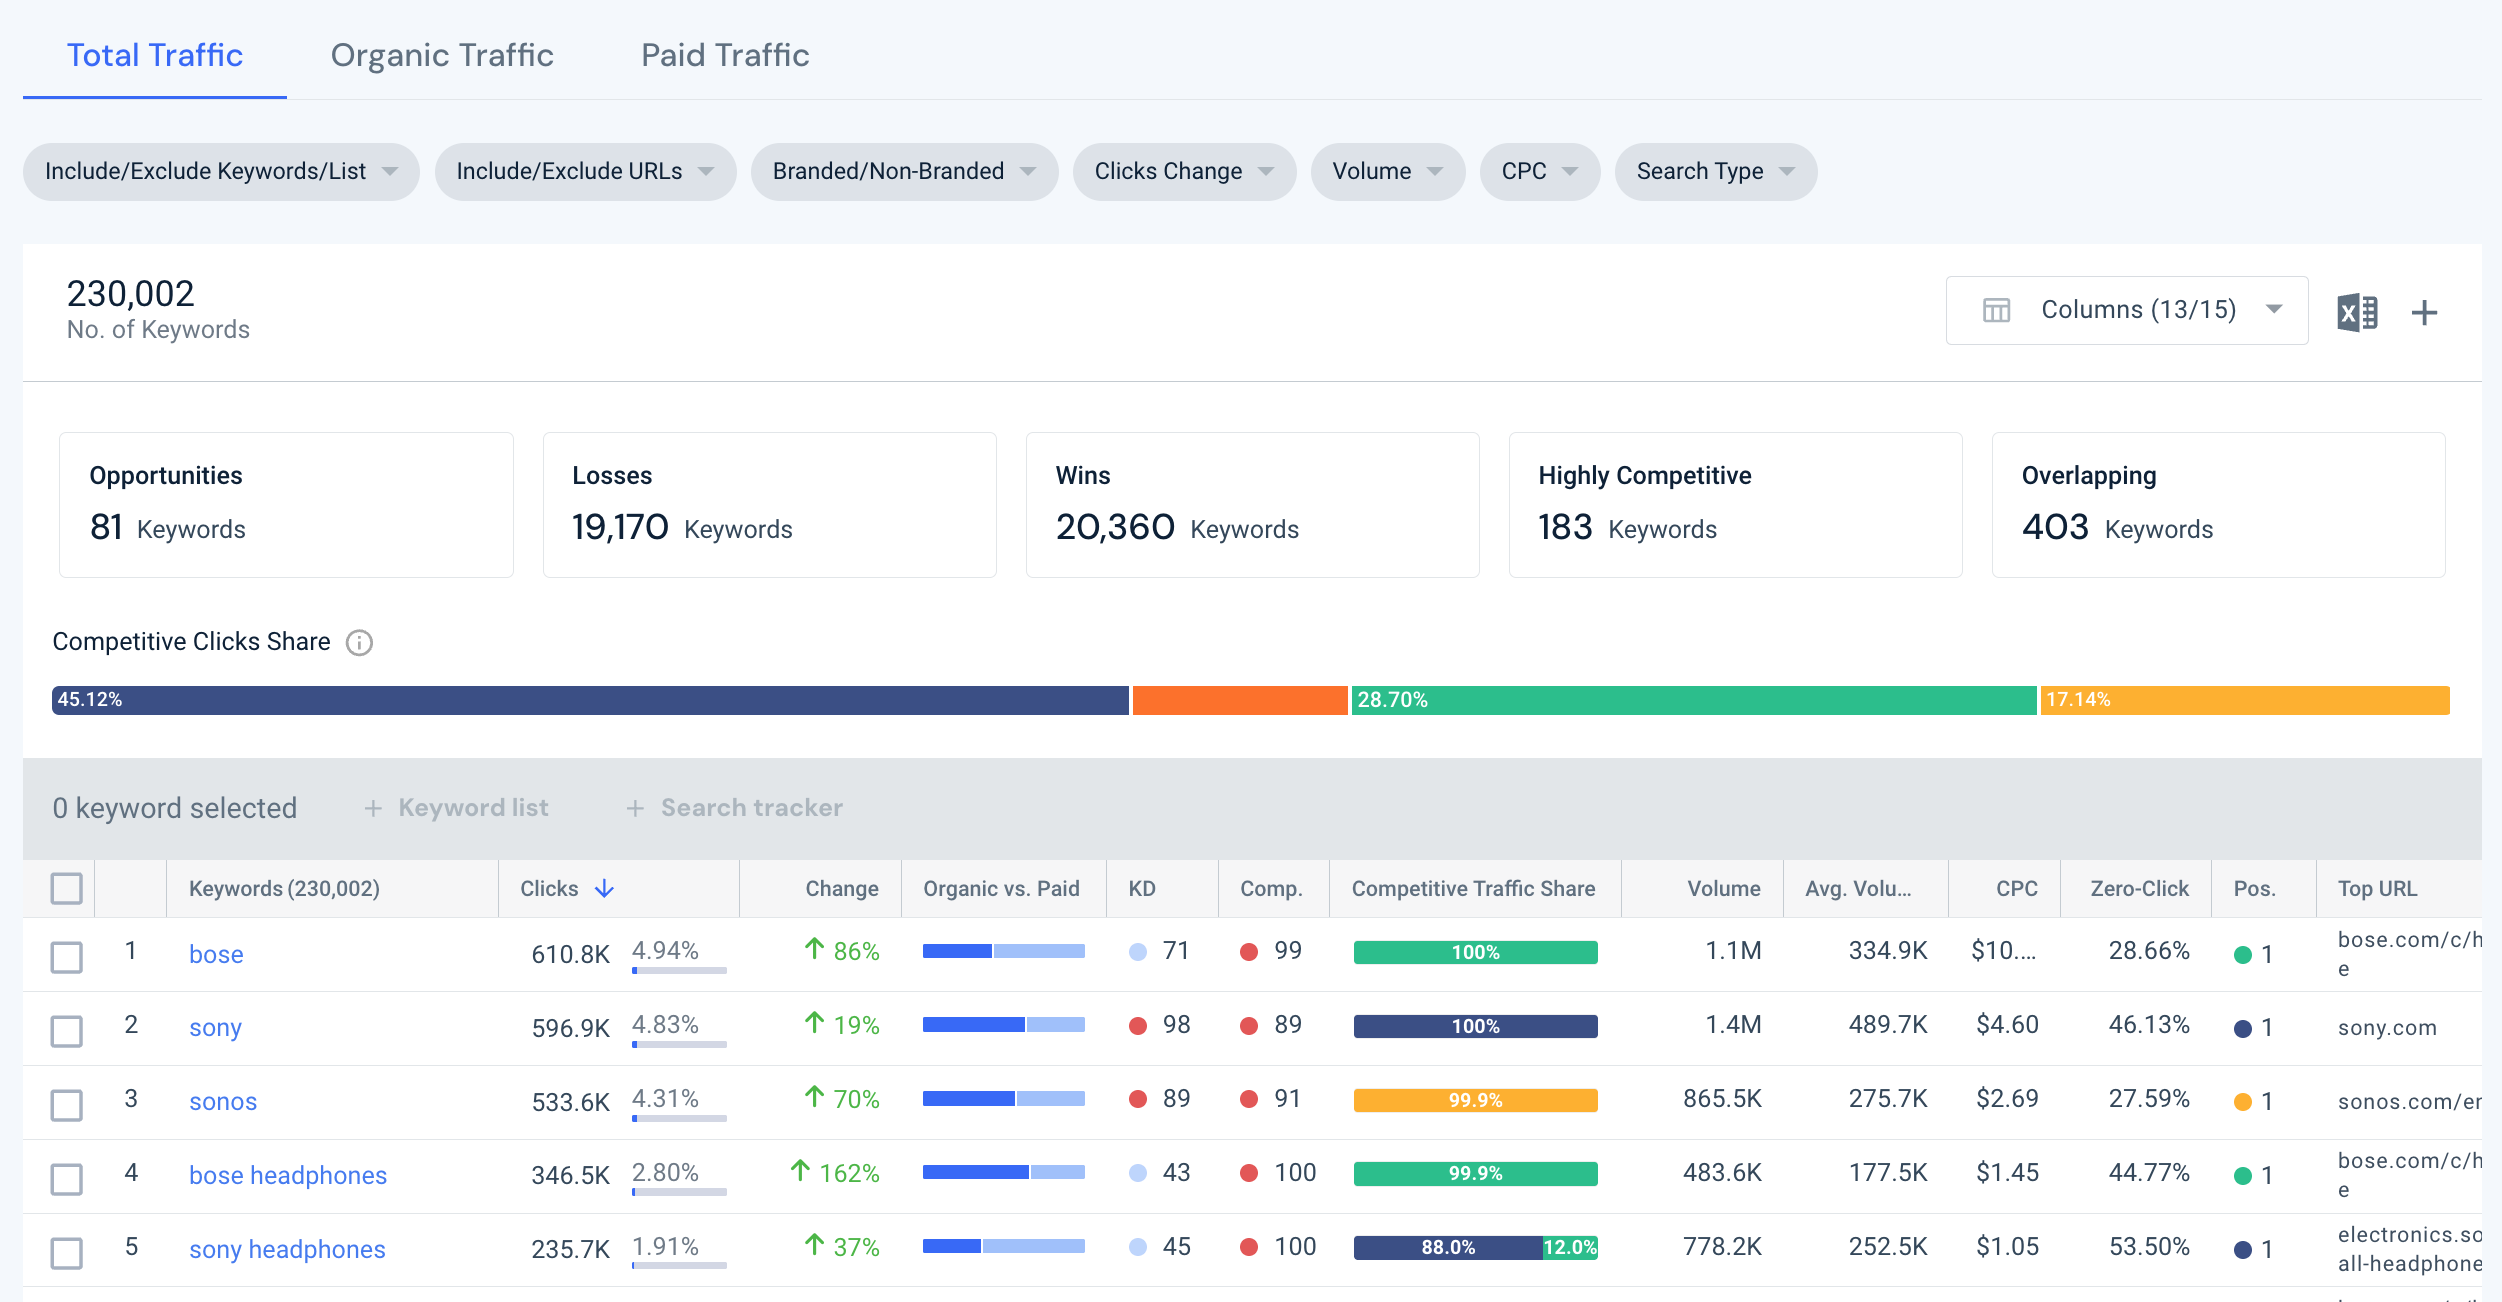Screen dimensions: 2502x1302
Task: Click the table icon in Columns selector
Action: 1996,310
